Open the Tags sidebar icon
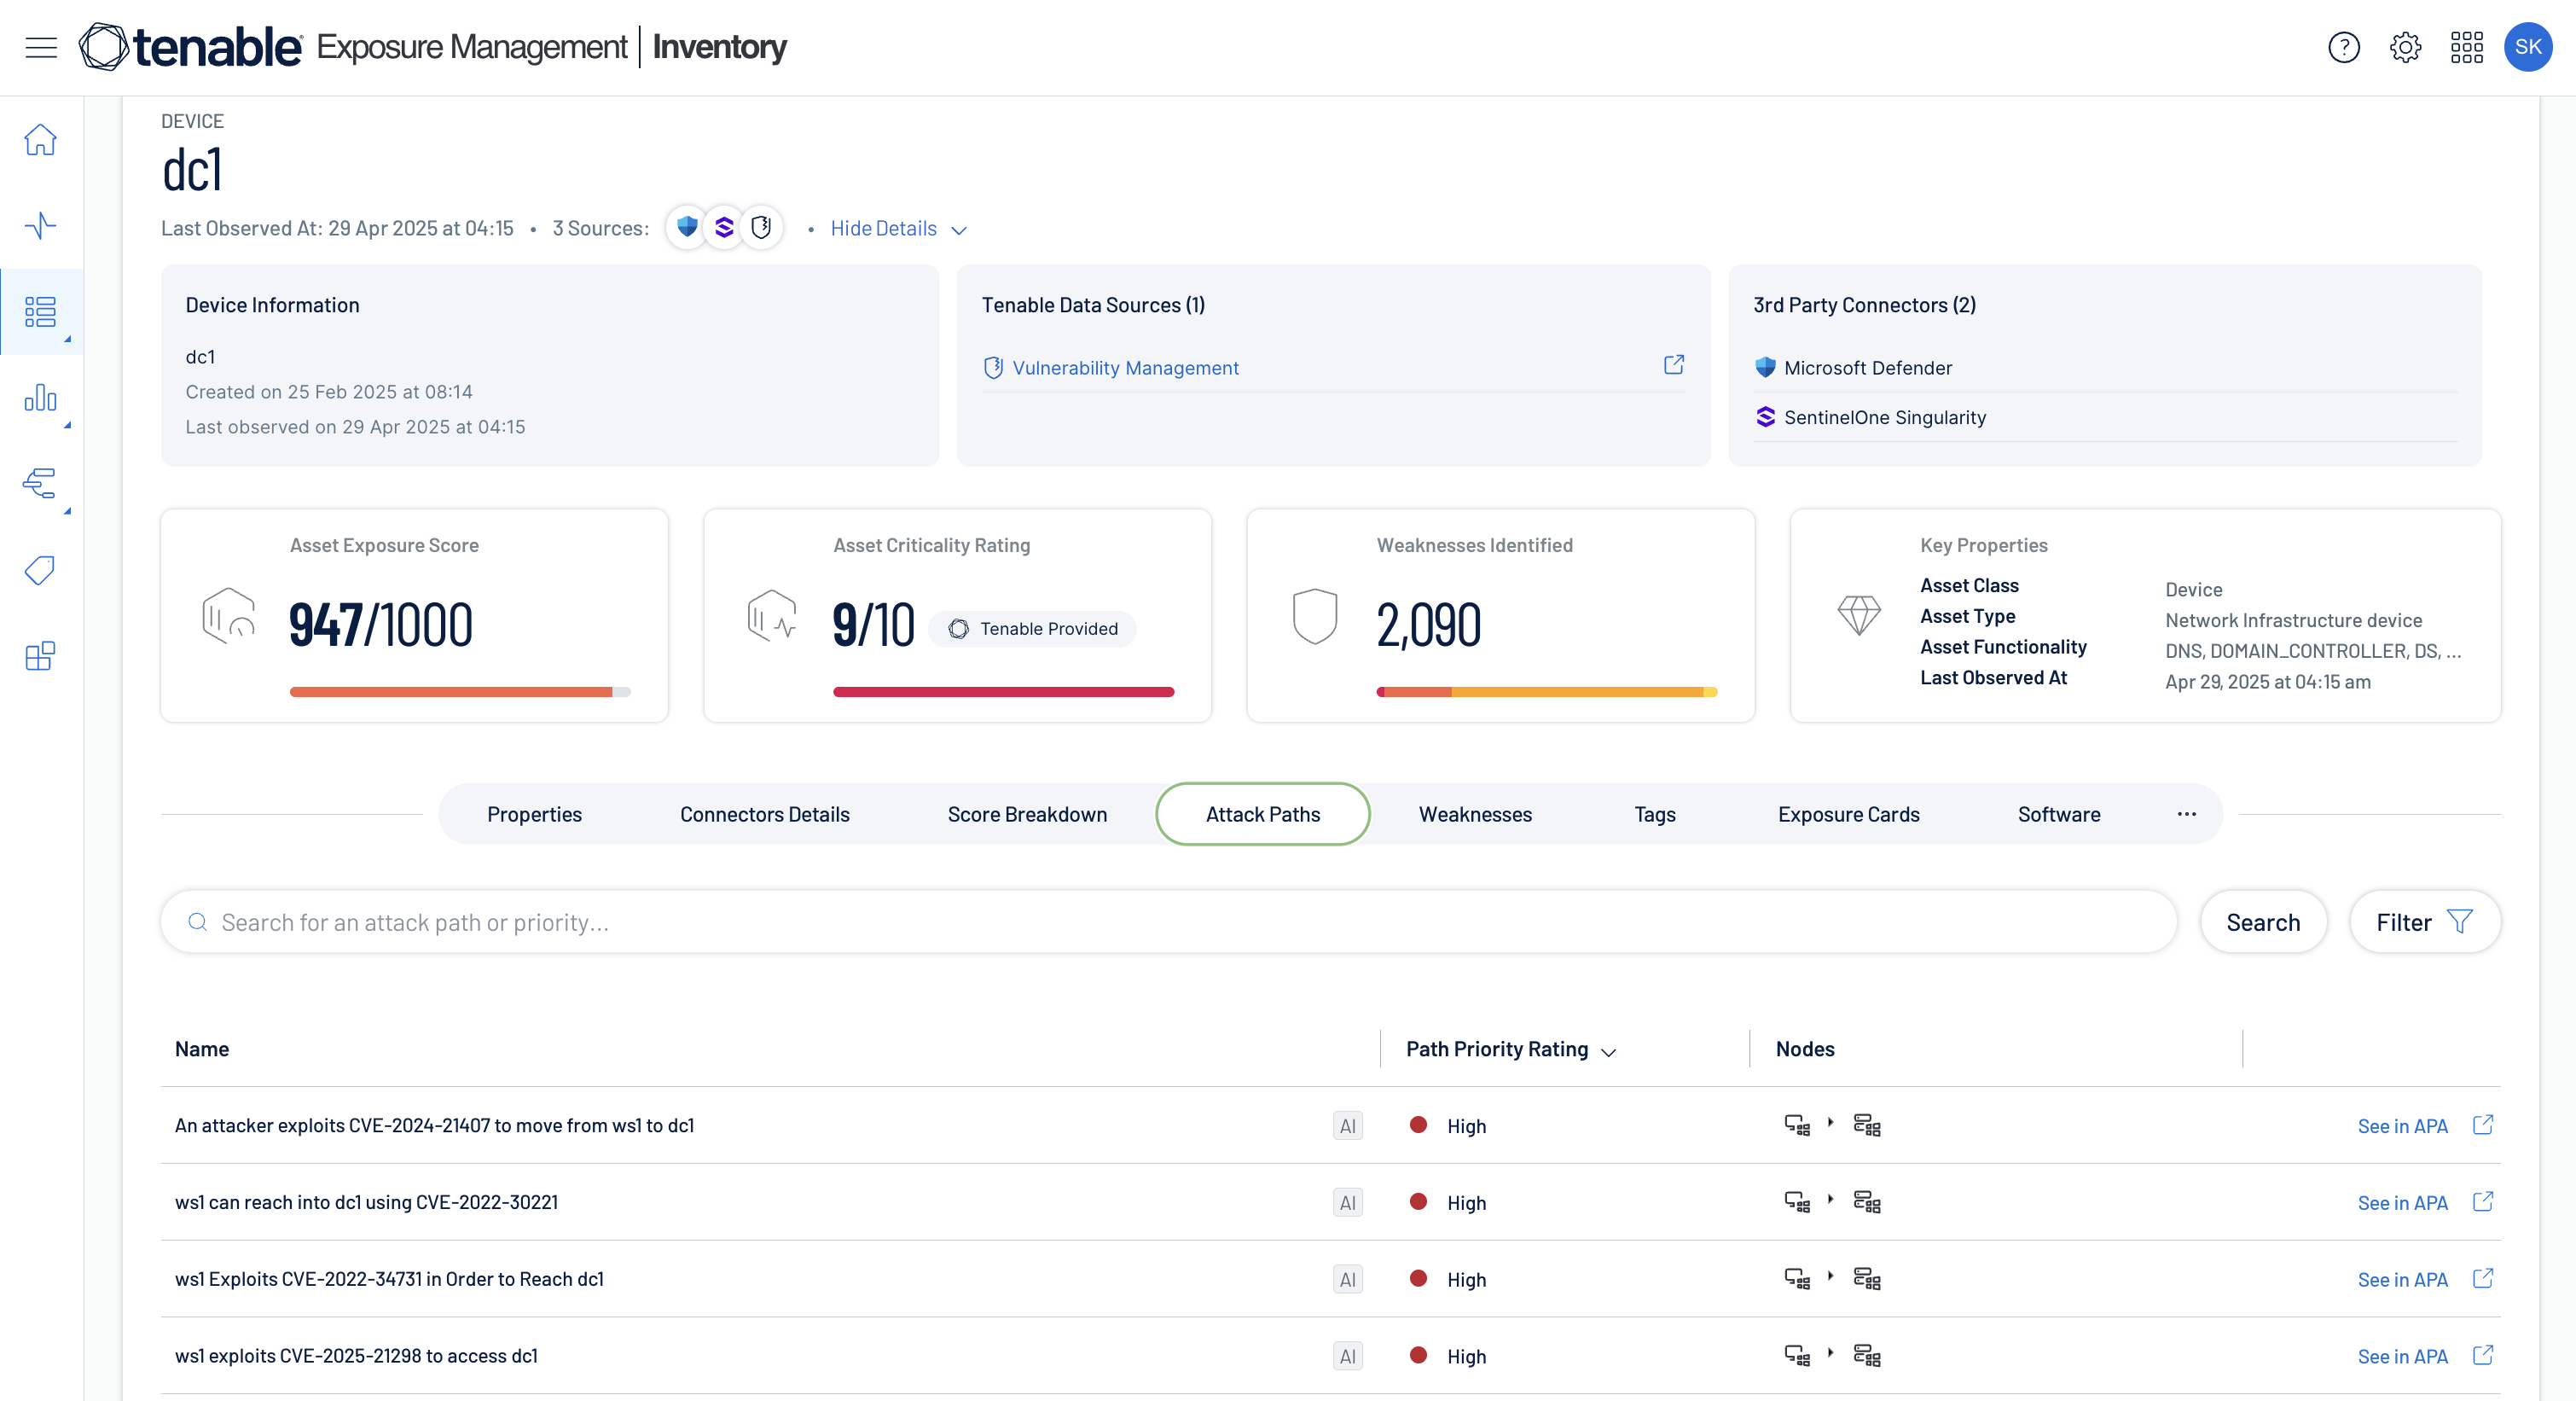Viewport: 2576px width, 1401px height. pos(41,570)
